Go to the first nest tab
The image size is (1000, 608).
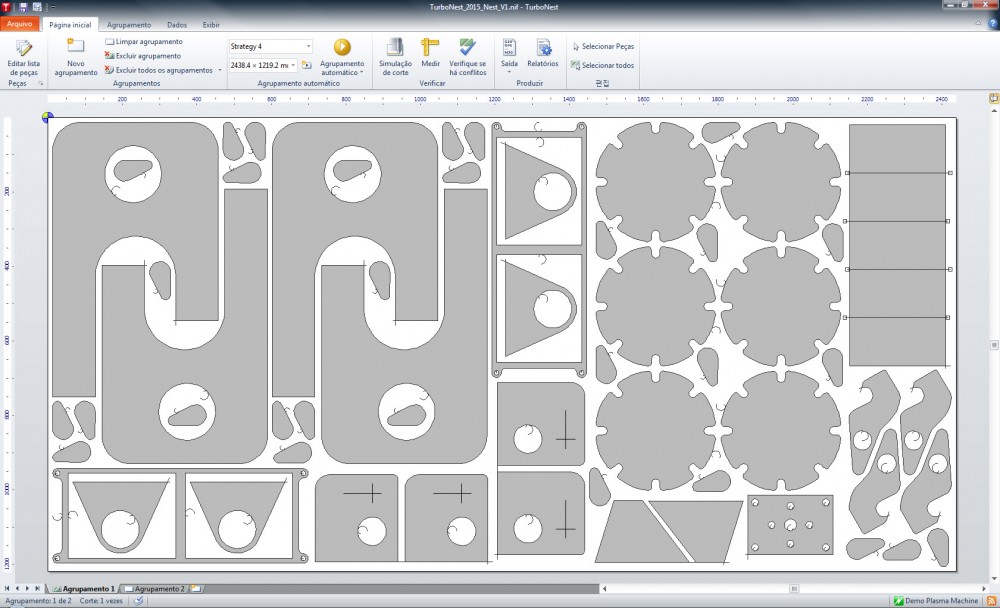pos(7,588)
